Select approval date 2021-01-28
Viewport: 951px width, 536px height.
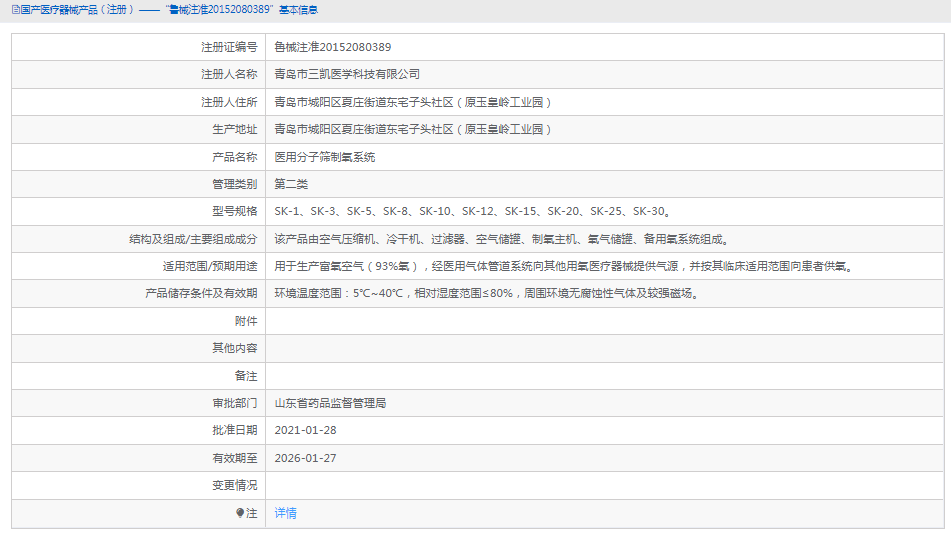[305, 430]
